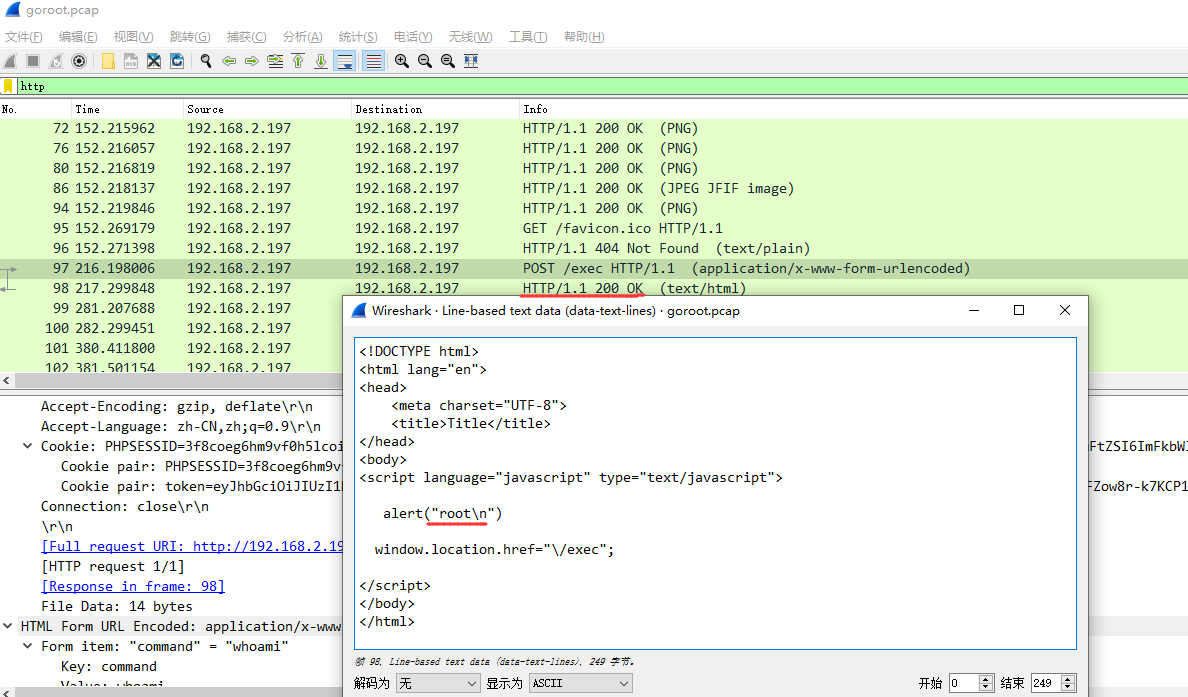1188x697 pixels.
Task: Stop the running capture
Action: (x=33, y=61)
